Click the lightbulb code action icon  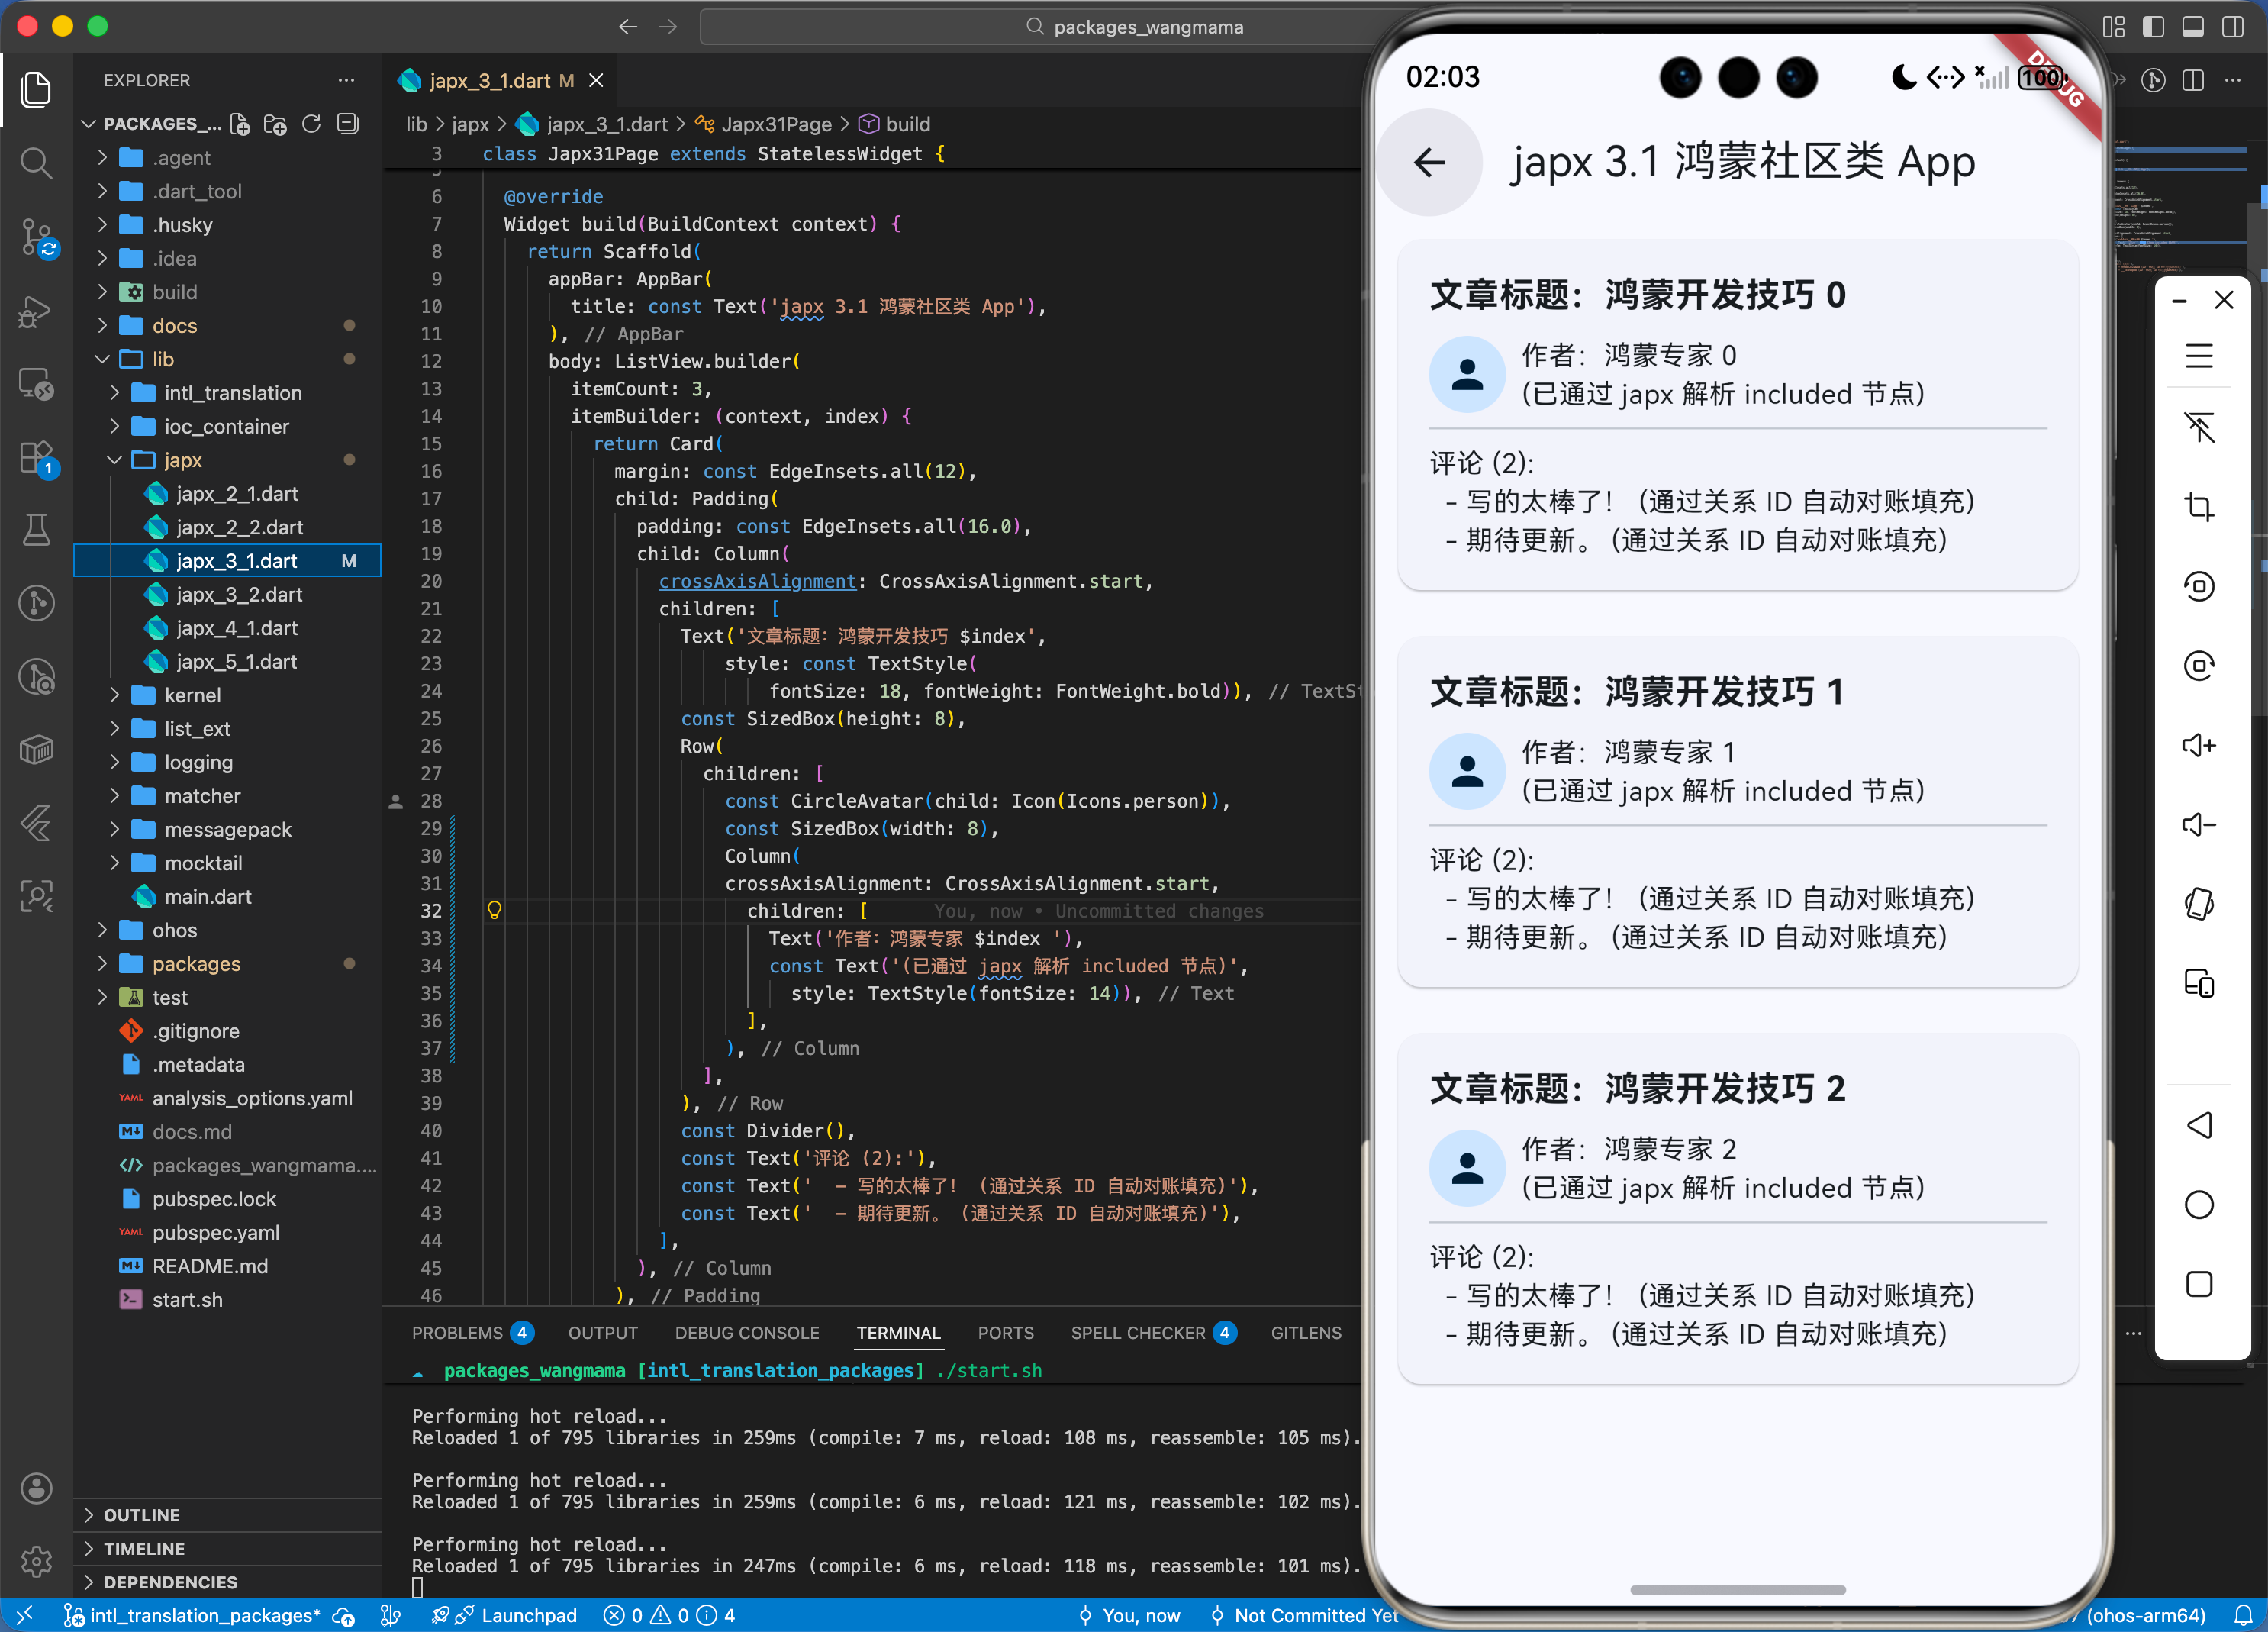(494, 910)
